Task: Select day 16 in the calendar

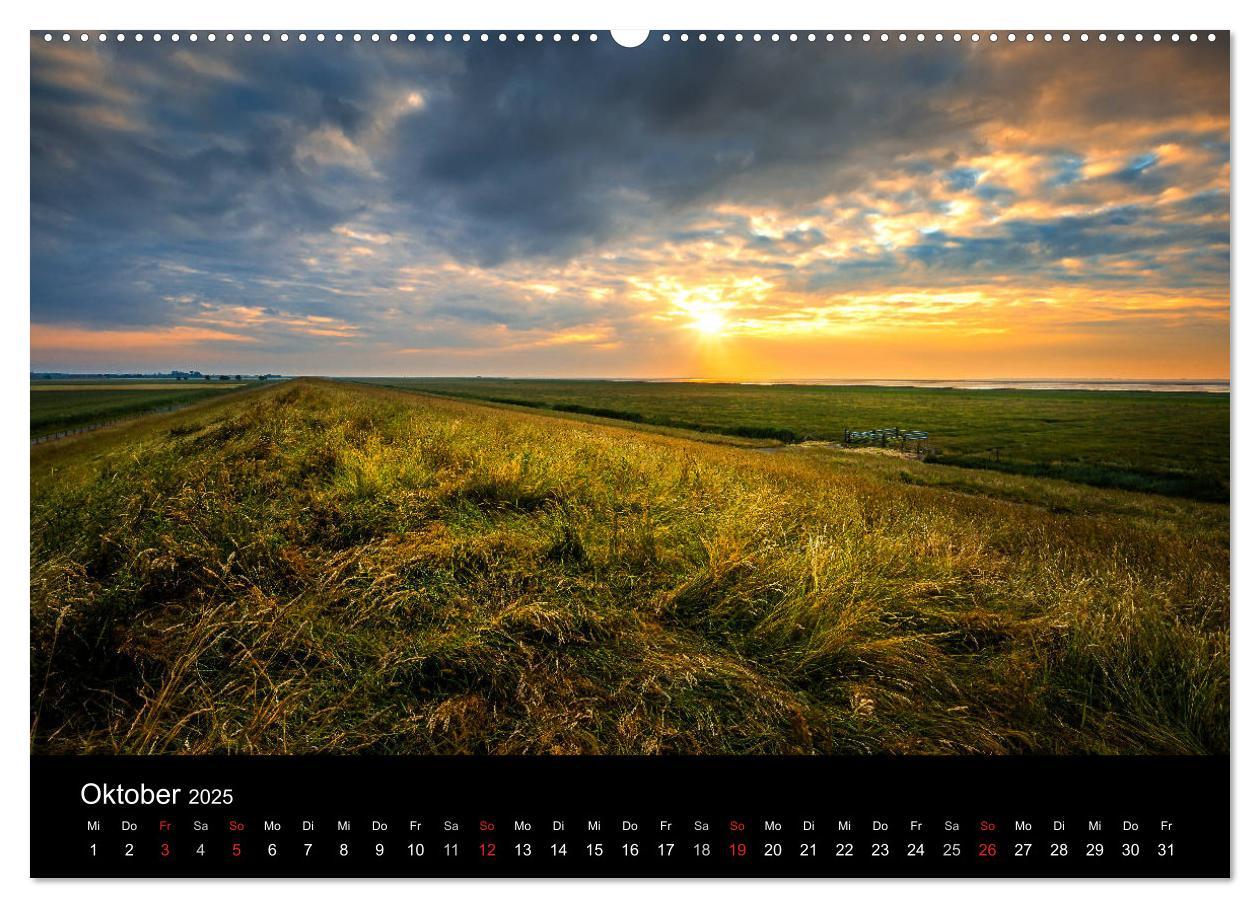Action: (x=630, y=850)
